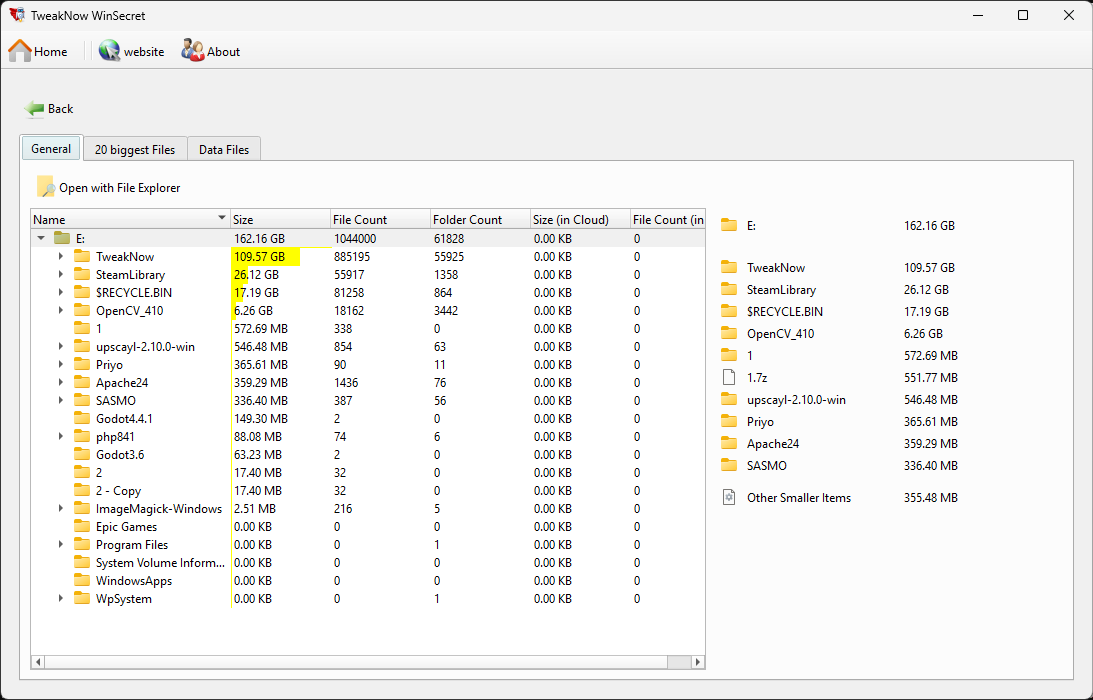Screen dimensions: 1093x700
Task: Click the WindowsApps folder icon
Action: tap(82, 581)
